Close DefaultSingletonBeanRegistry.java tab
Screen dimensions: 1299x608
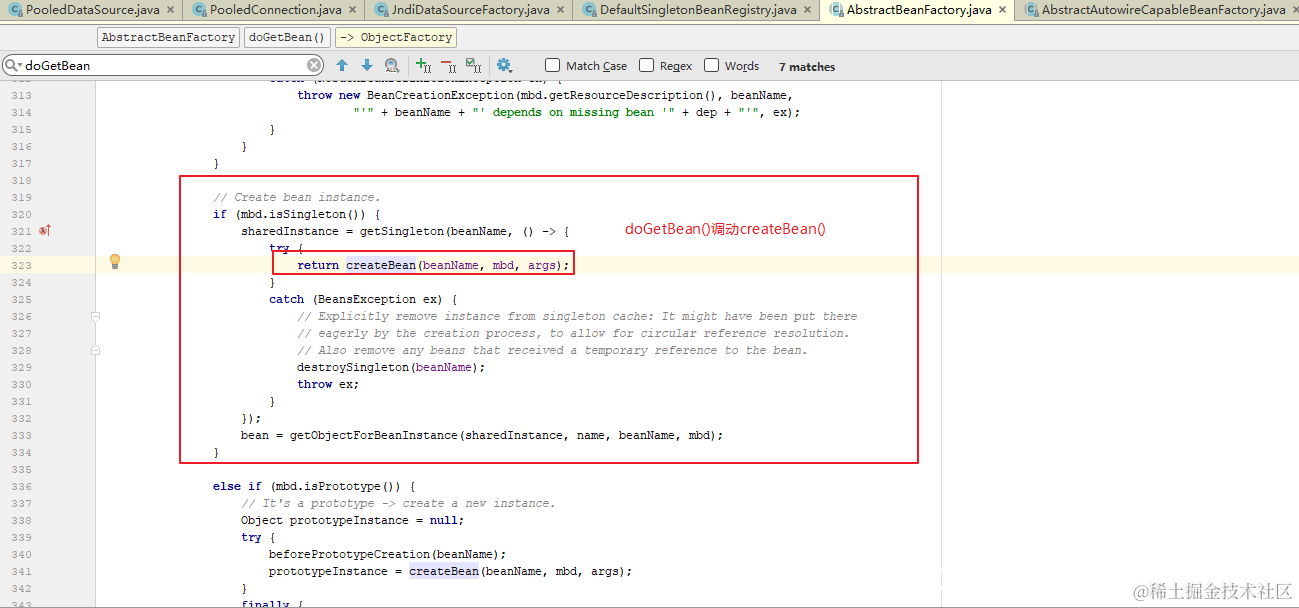point(806,10)
